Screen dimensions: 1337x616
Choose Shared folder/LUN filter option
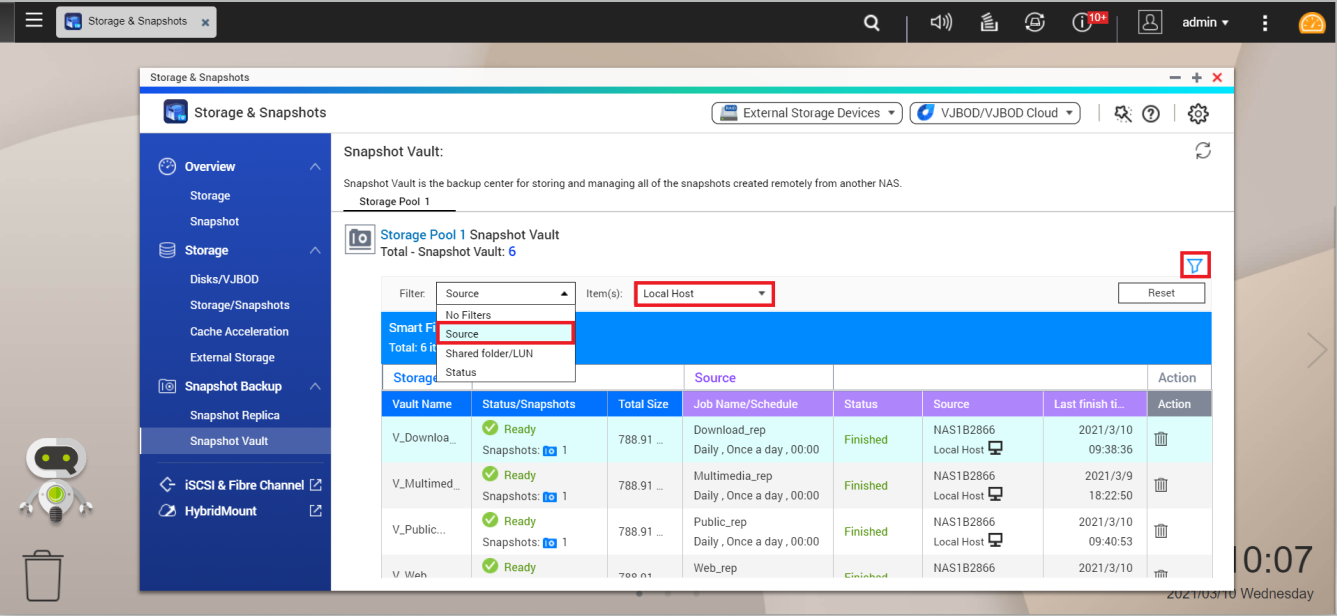[488, 353]
